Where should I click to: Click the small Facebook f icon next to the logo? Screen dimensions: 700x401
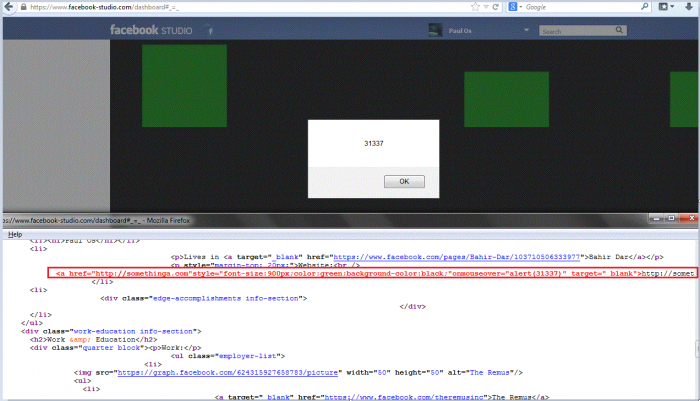[210, 31]
